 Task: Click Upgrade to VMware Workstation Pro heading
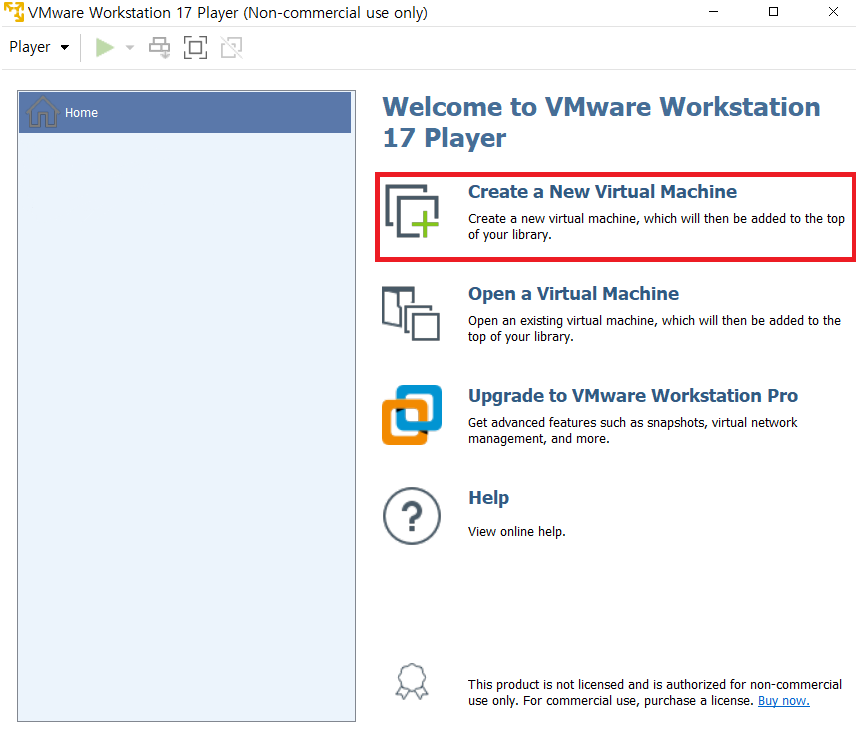tap(633, 396)
